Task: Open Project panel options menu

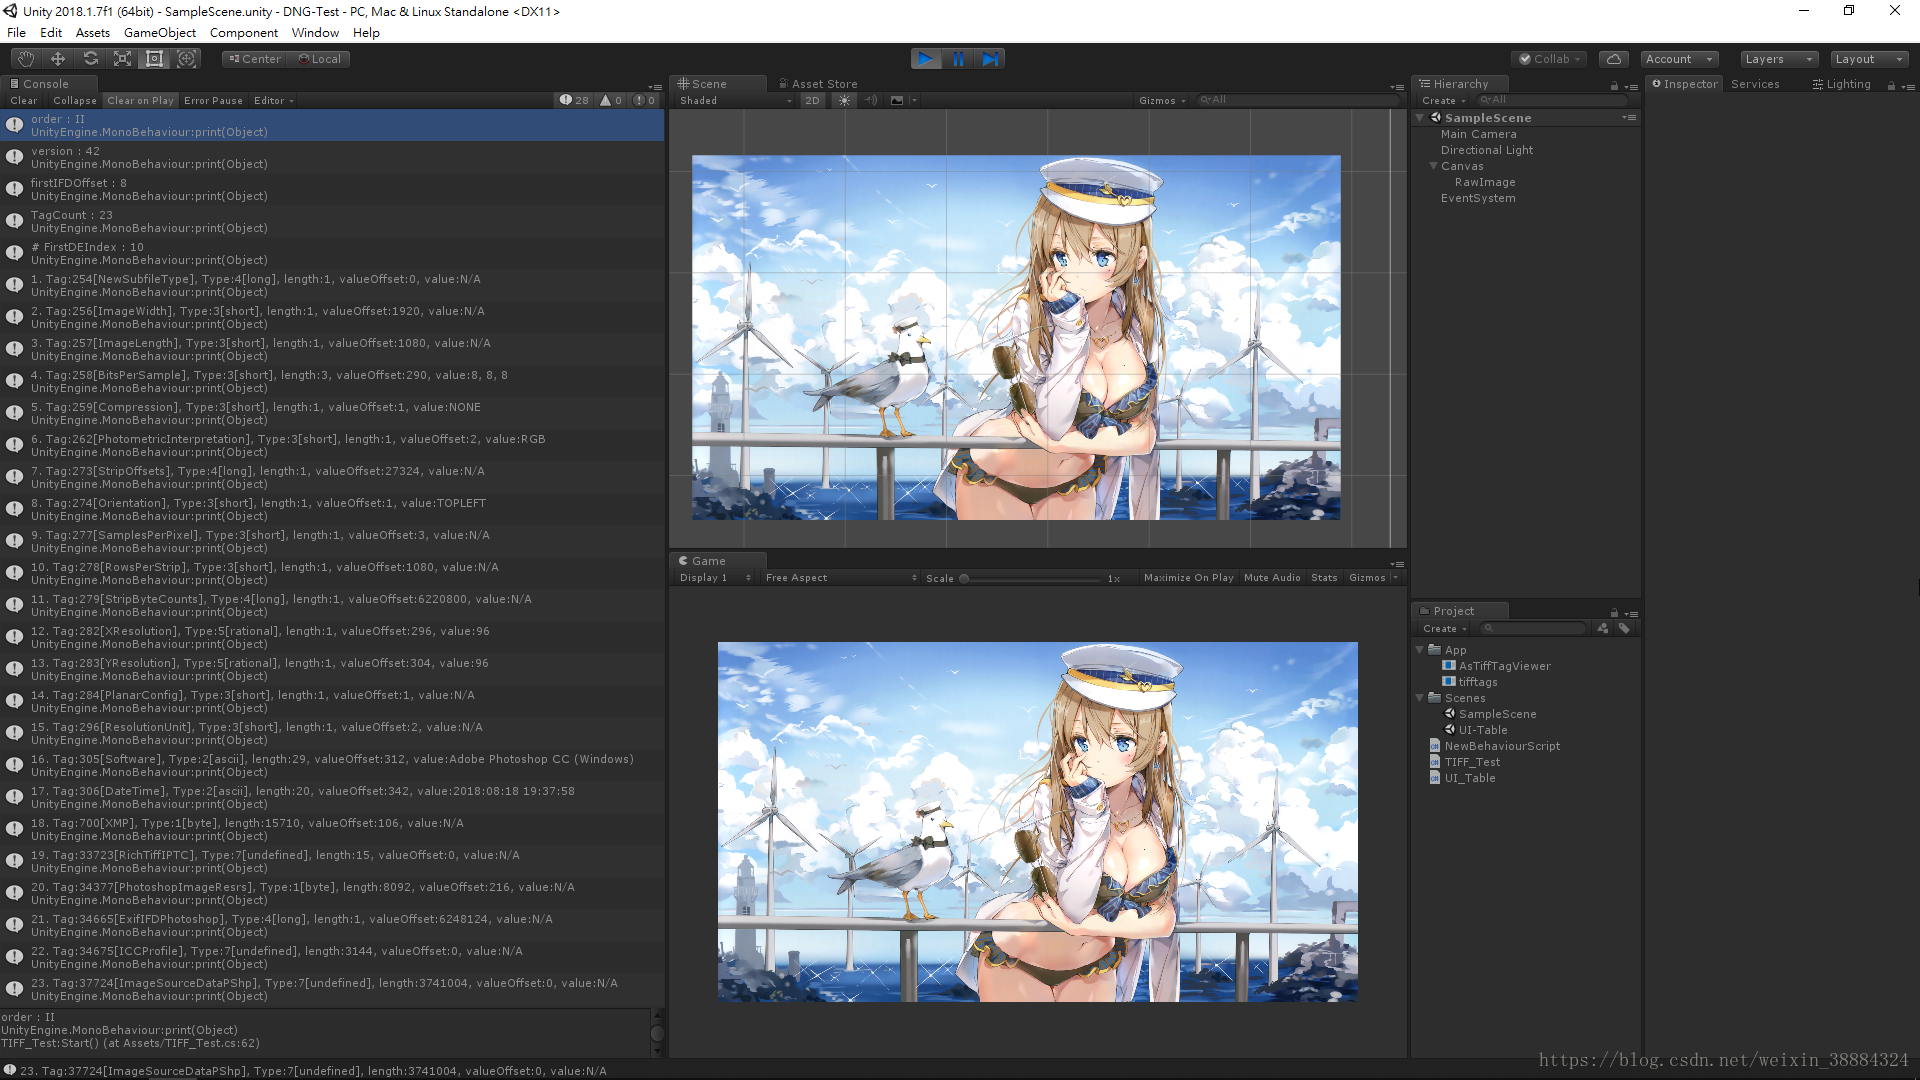Action: (x=1631, y=613)
